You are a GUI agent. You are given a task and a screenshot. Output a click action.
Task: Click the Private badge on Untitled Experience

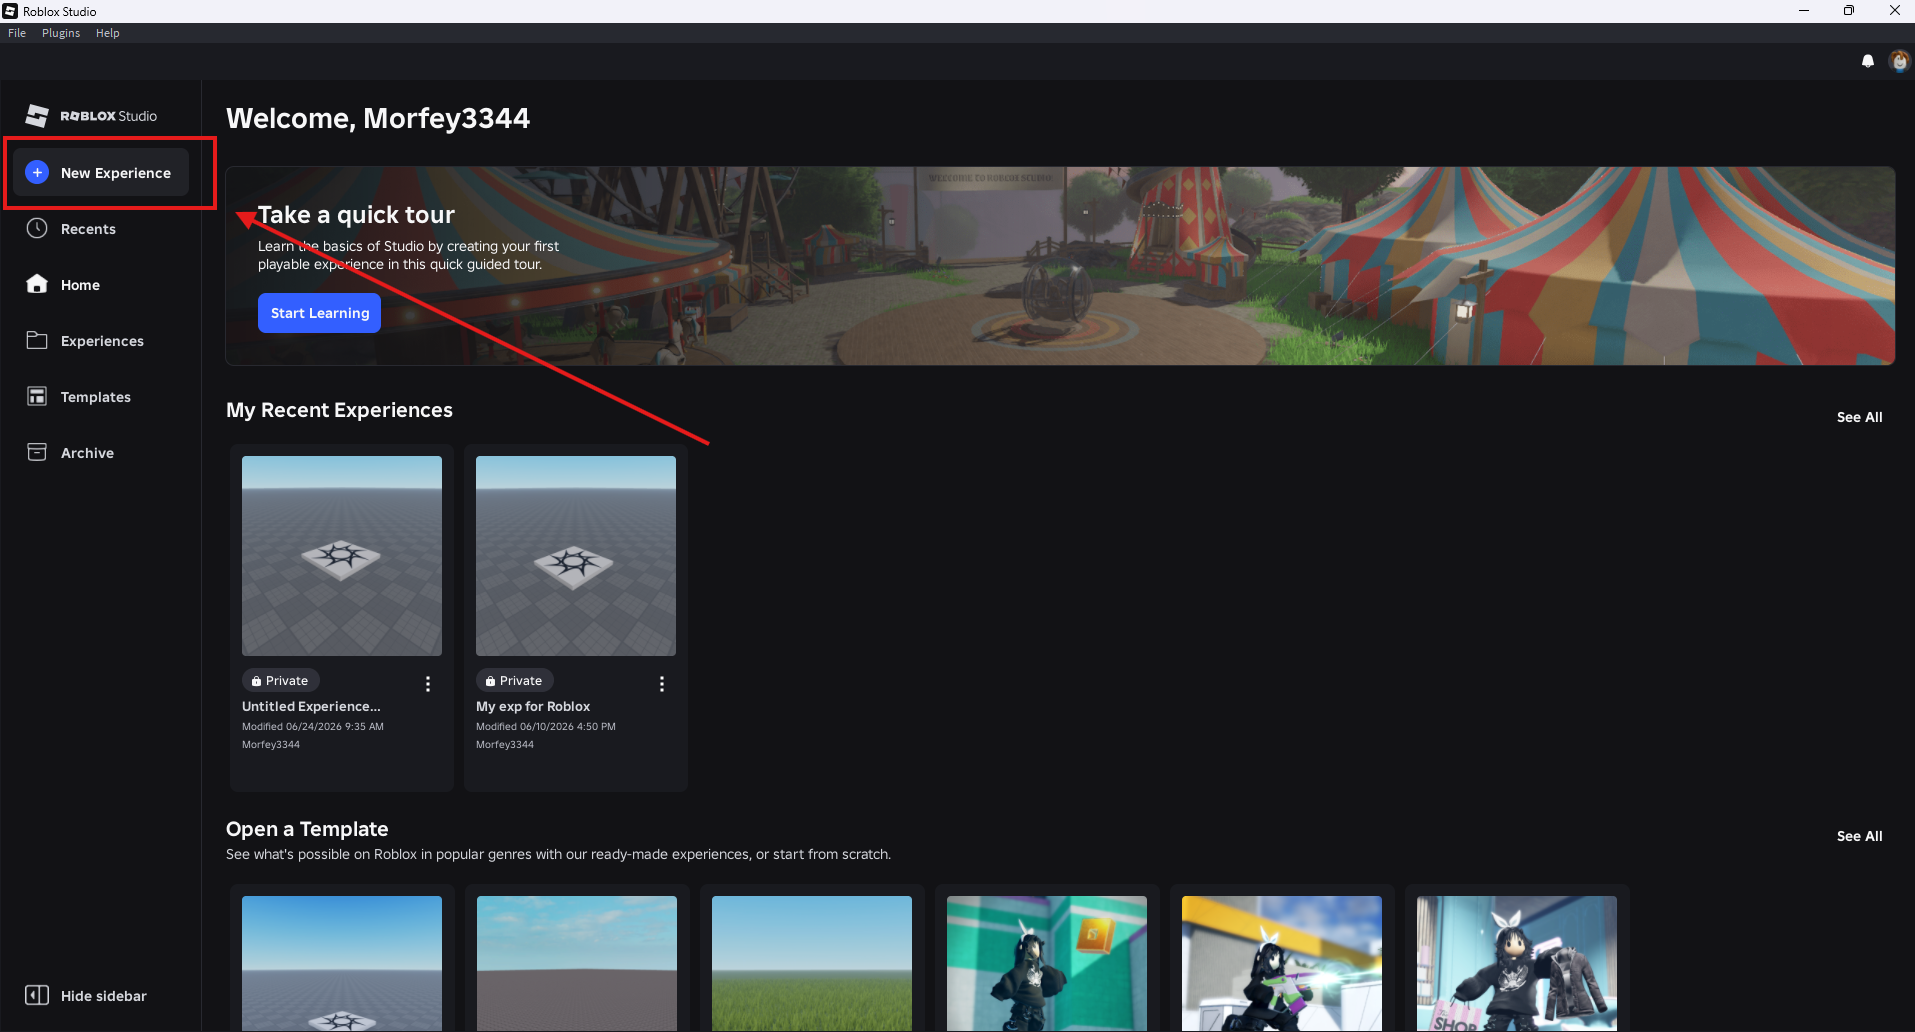pos(281,680)
